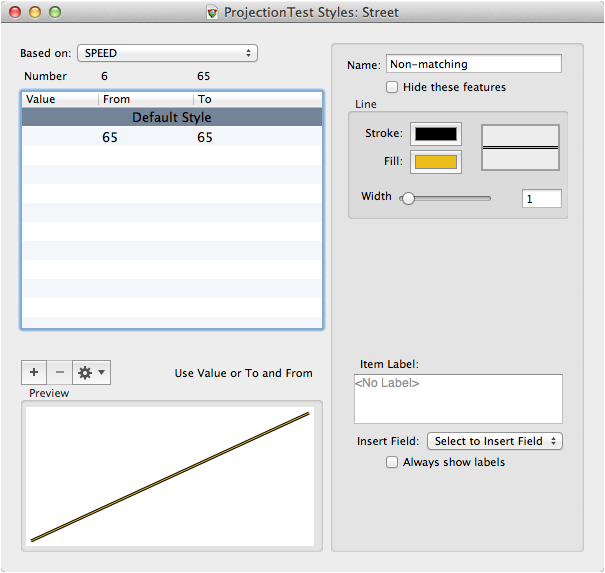
Task: Zoom window with green button
Action: [55, 12]
